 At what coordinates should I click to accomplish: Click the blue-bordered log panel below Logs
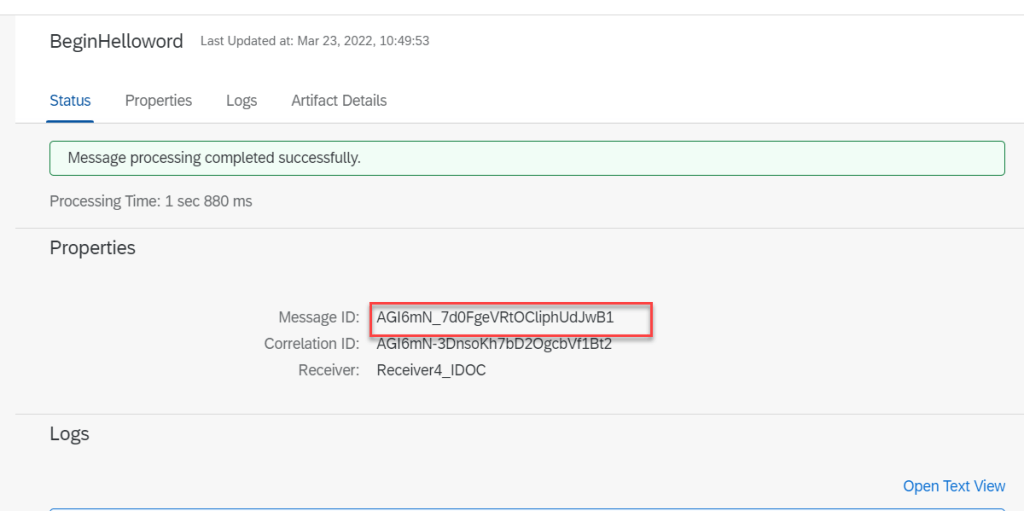click(x=526, y=508)
